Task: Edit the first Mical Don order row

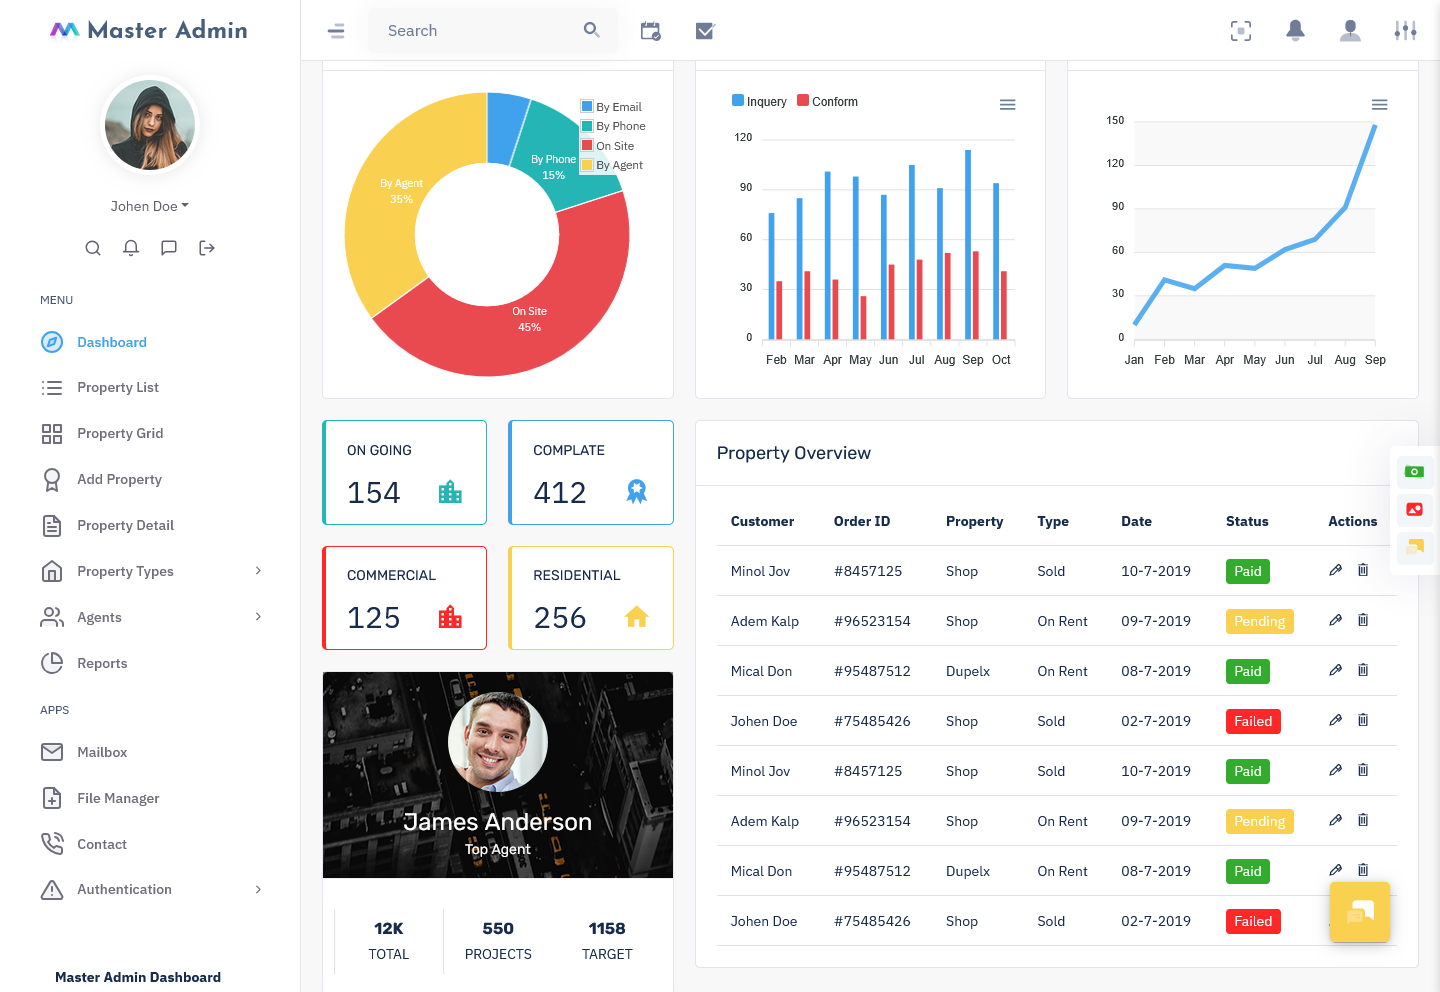Action: [1335, 670]
